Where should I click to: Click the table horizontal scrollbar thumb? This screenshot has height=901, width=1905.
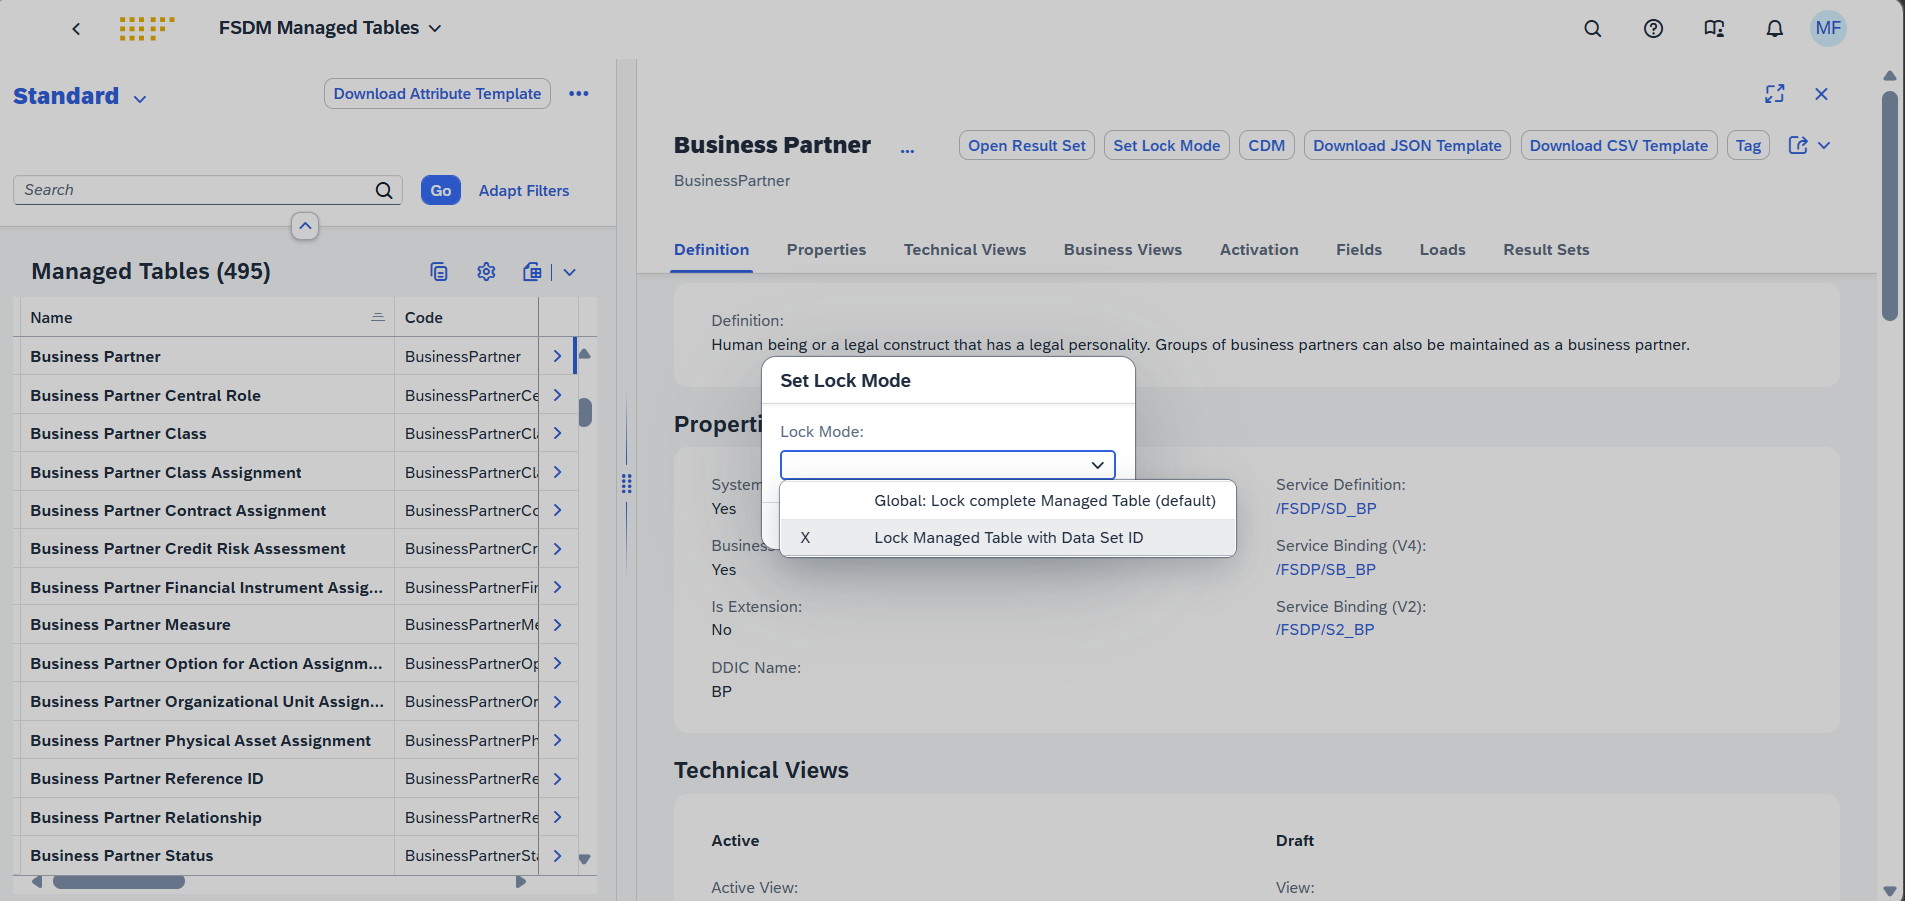(x=119, y=882)
